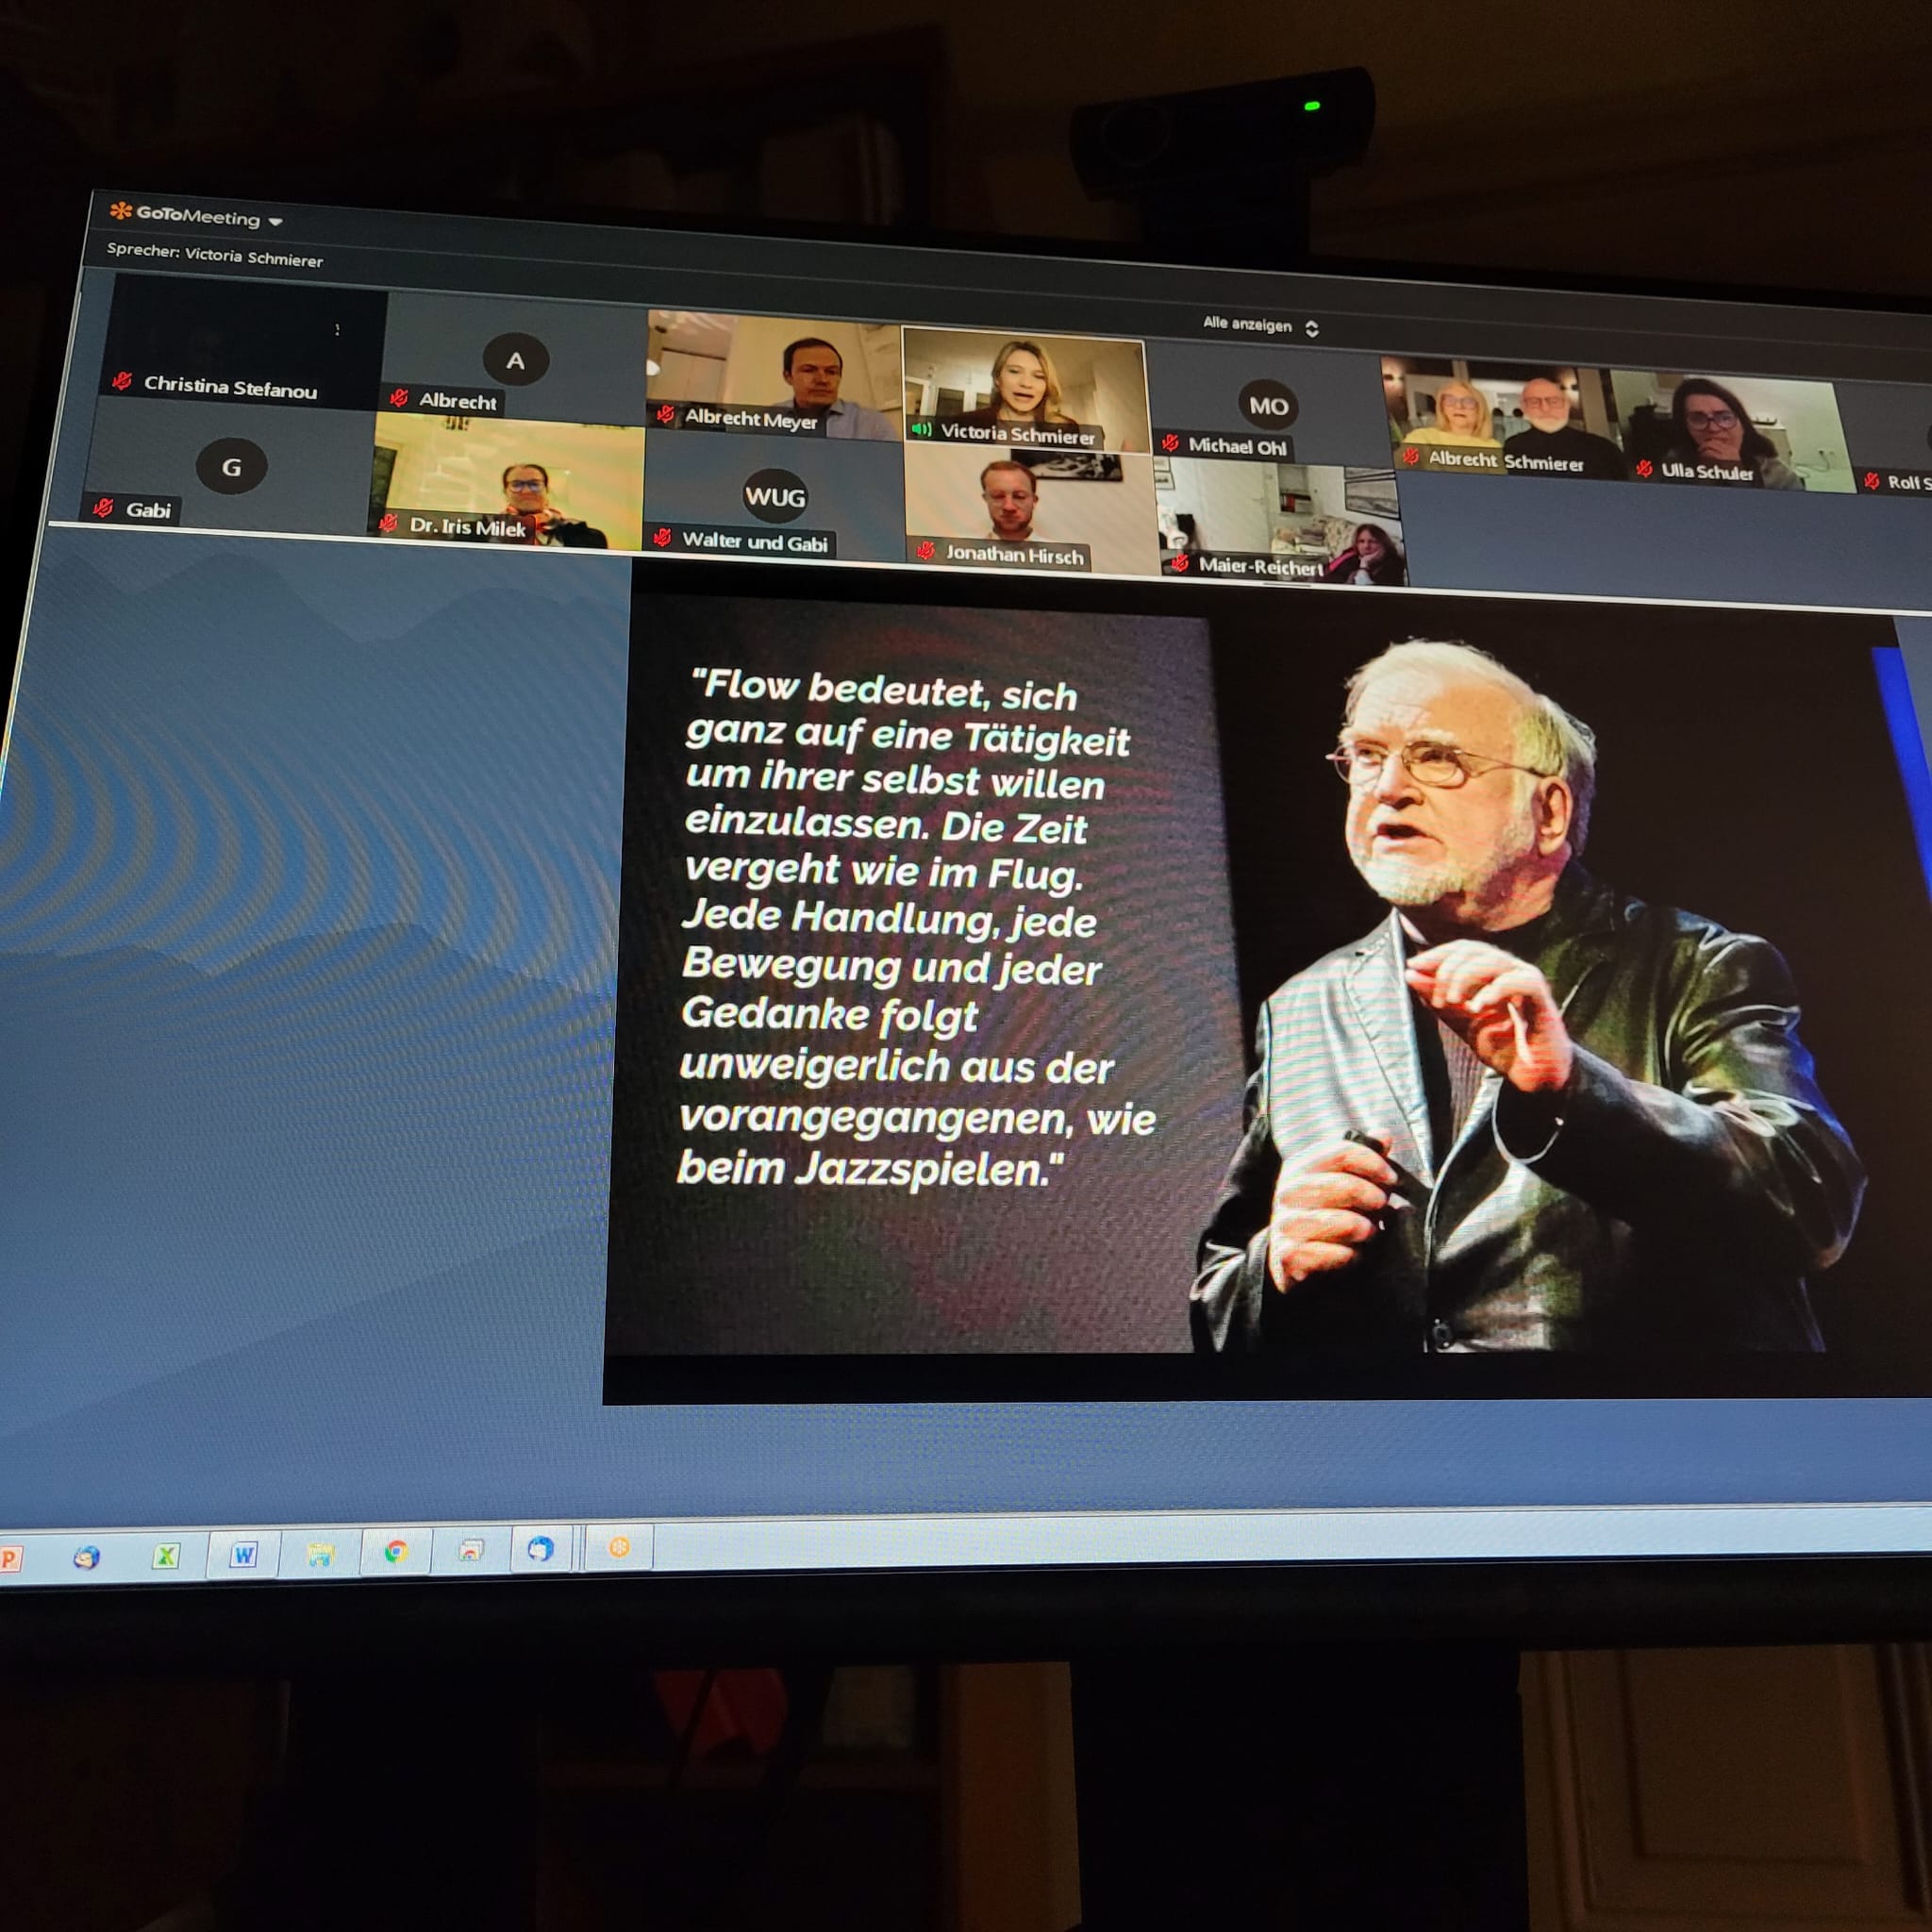Click the Maier-Reichert participant name label
Screen dimensions: 1932x1932
click(x=1260, y=567)
